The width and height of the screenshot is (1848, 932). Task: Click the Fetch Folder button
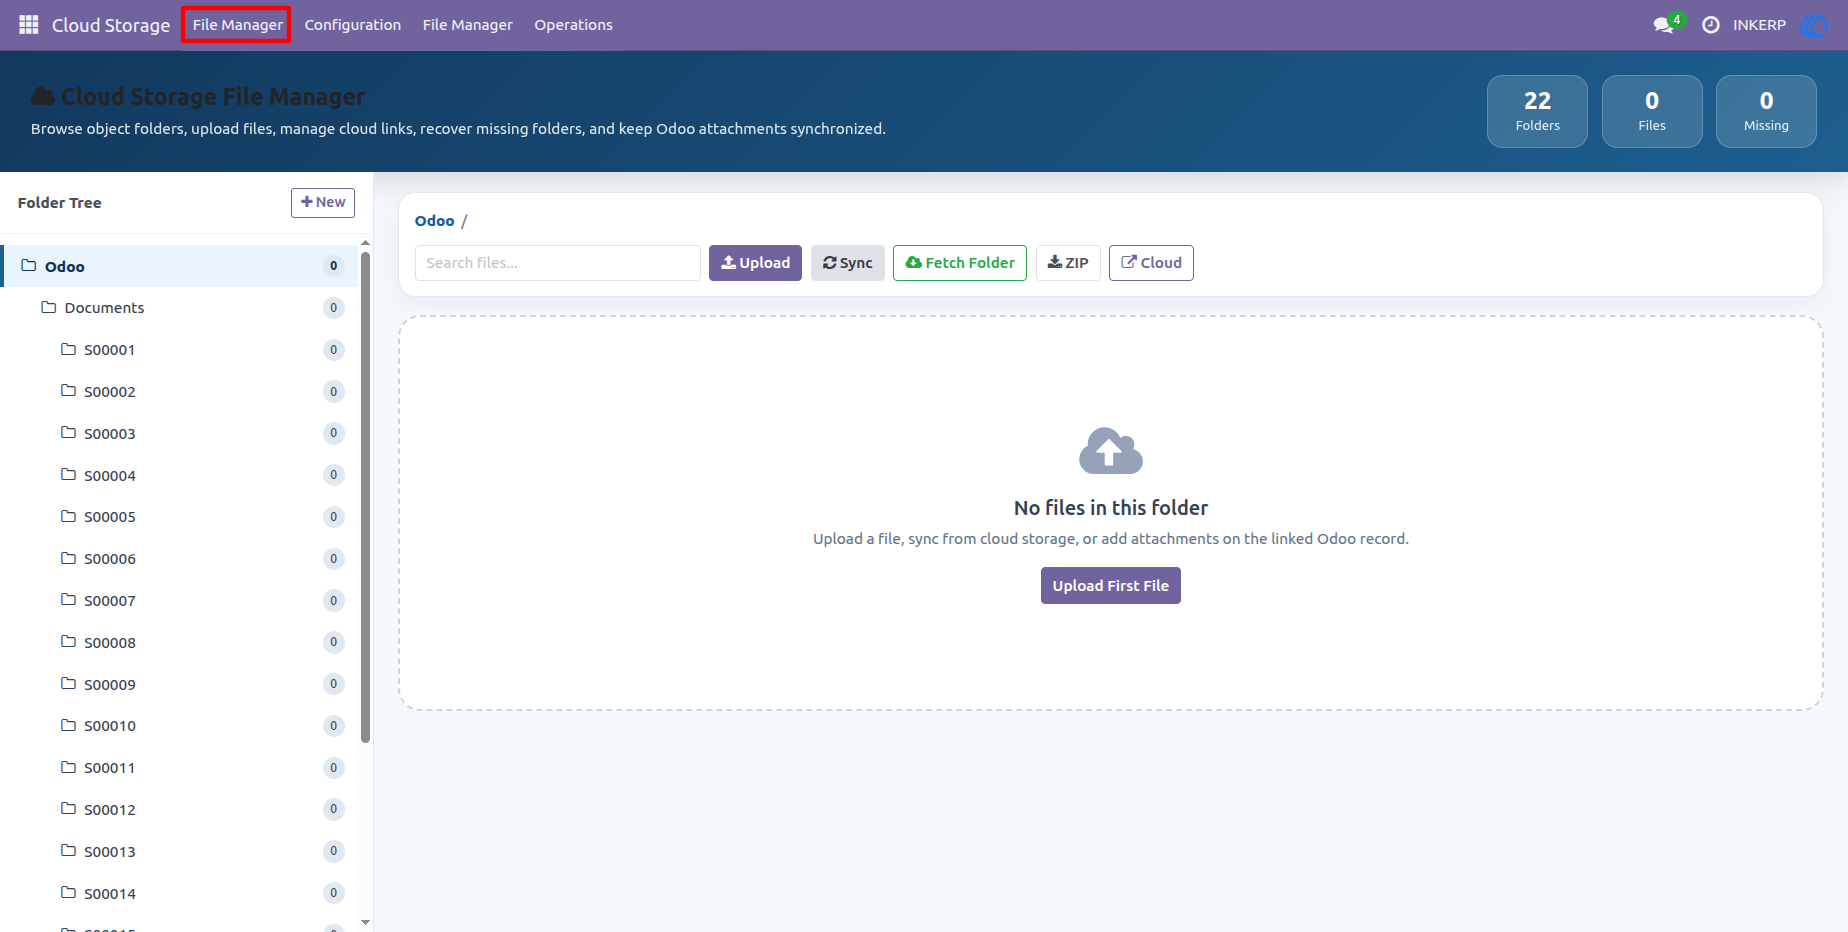960,263
